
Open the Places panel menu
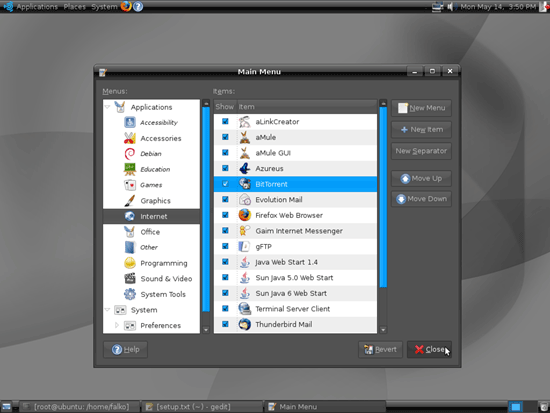pos(74,7)
